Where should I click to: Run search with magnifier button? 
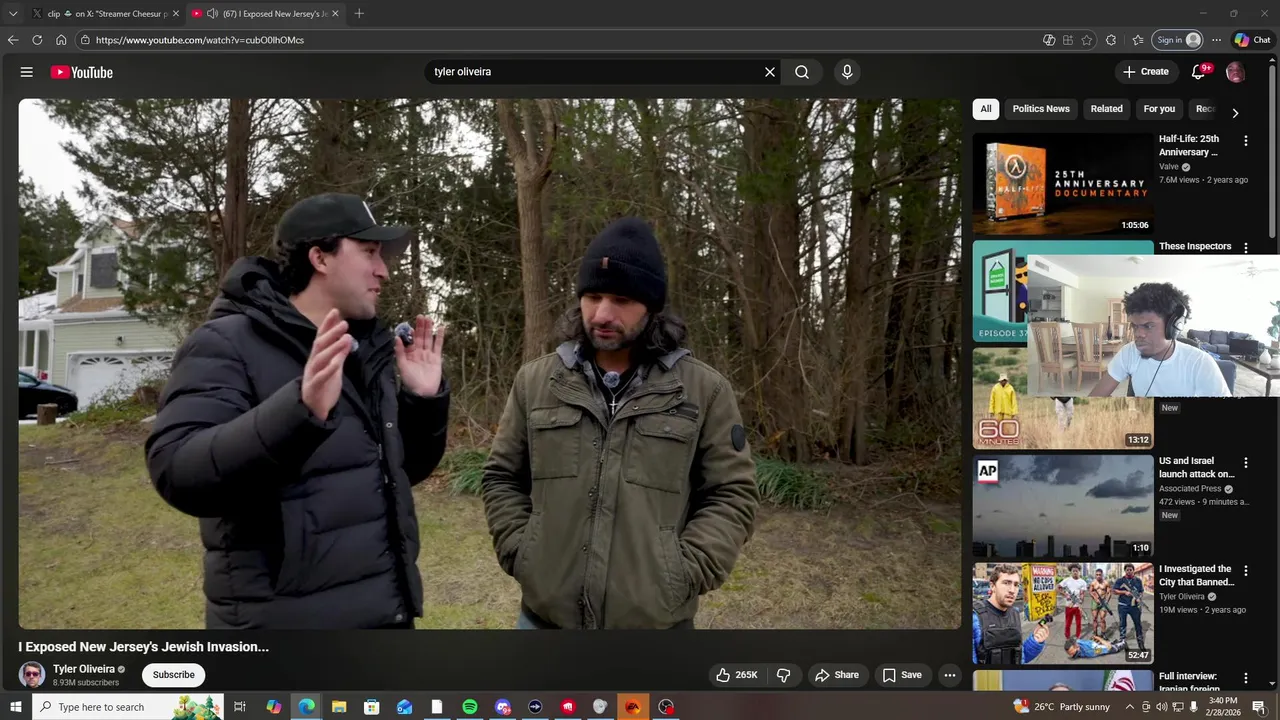(x=802, y=72)
